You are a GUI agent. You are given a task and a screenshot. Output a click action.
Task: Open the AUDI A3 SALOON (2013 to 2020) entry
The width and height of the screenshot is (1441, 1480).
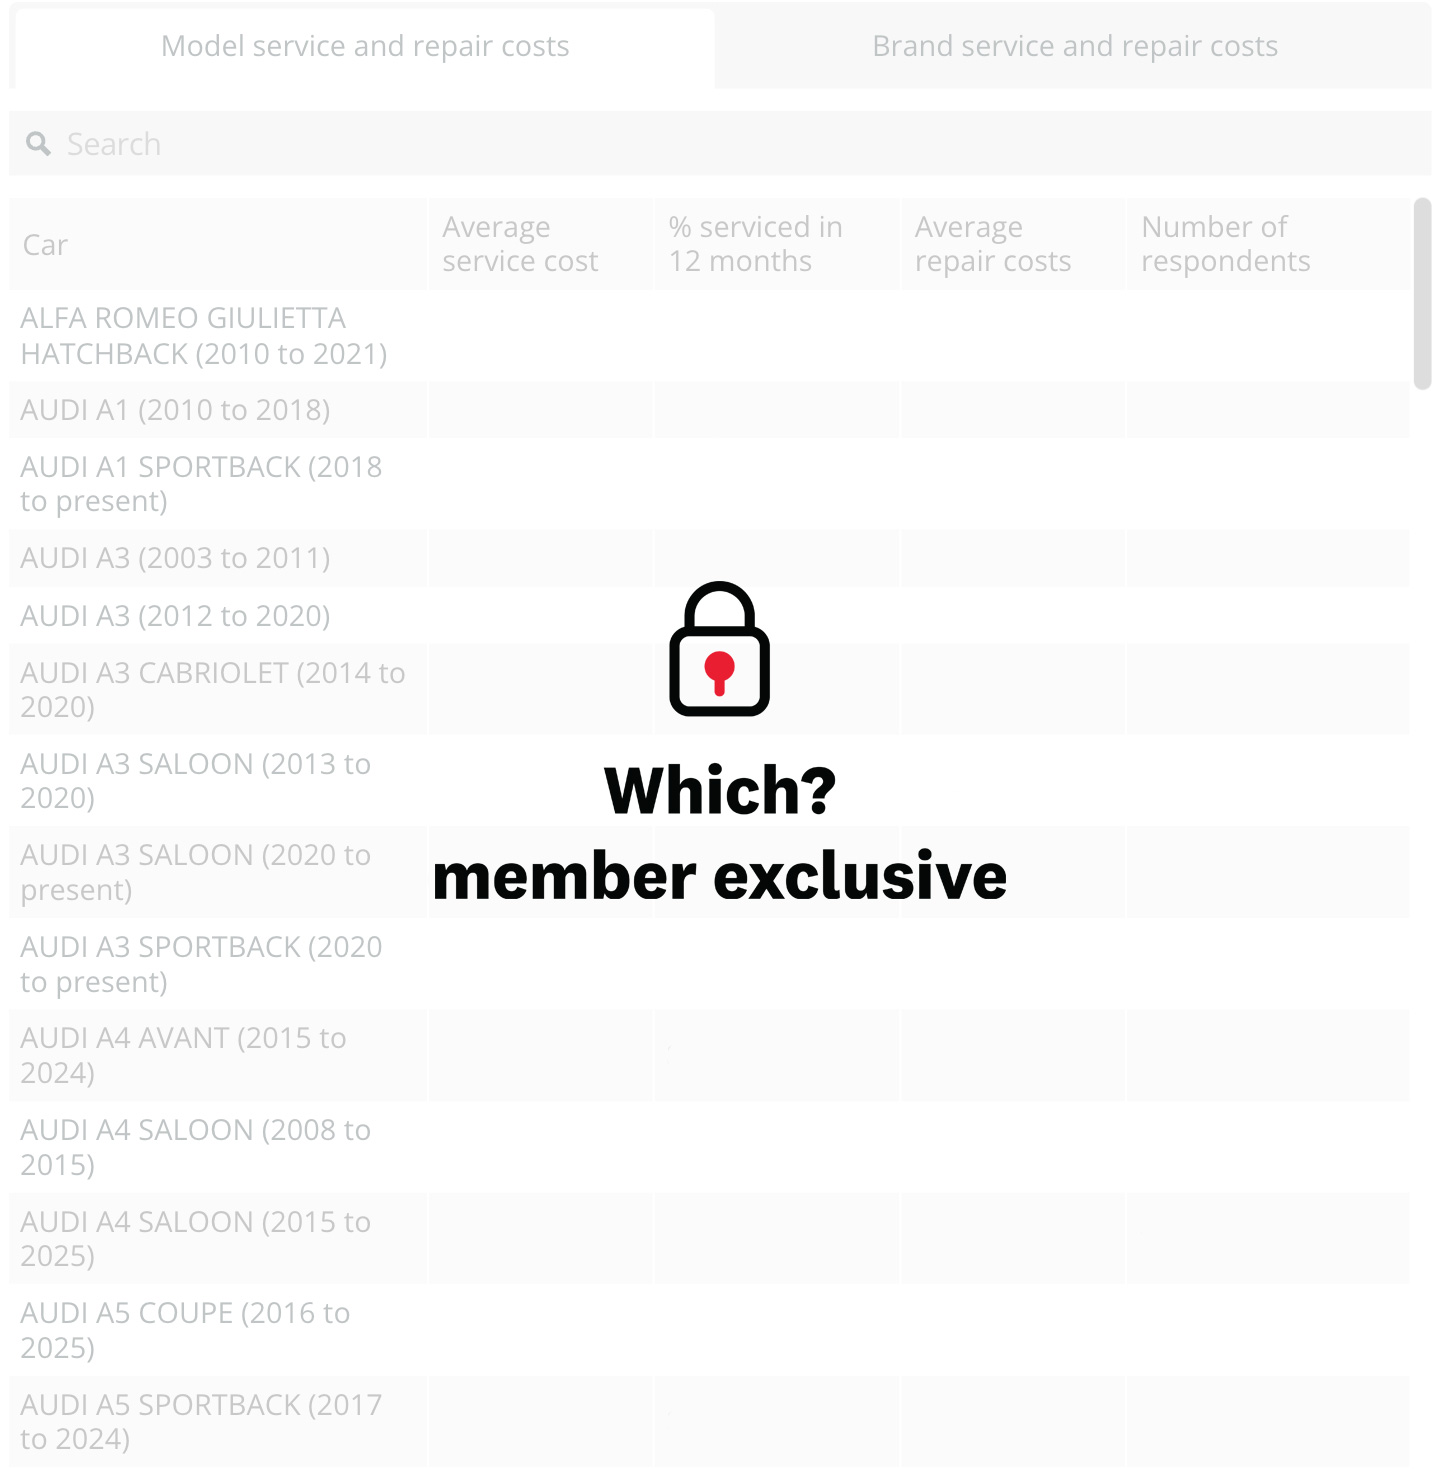click(195, 781)
